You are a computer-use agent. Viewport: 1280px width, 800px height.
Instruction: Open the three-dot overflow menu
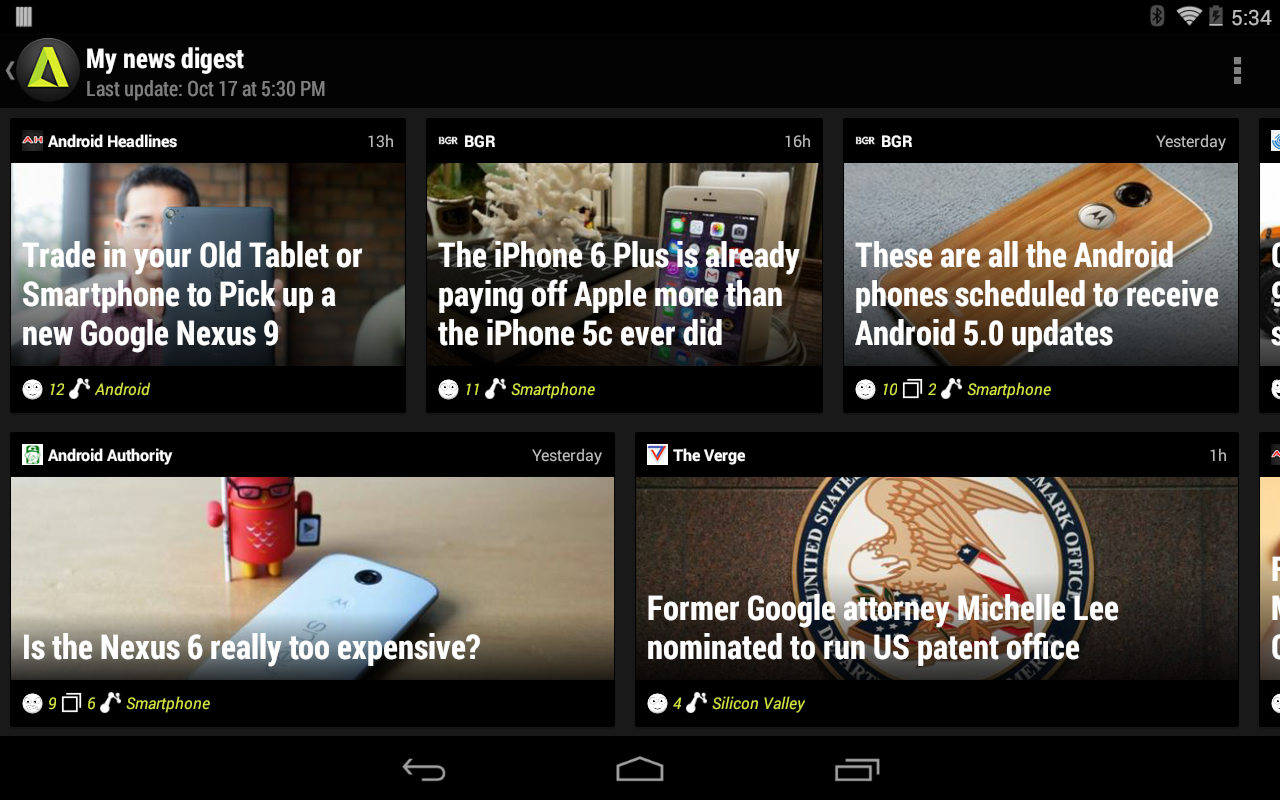[x=1237, y=71]
